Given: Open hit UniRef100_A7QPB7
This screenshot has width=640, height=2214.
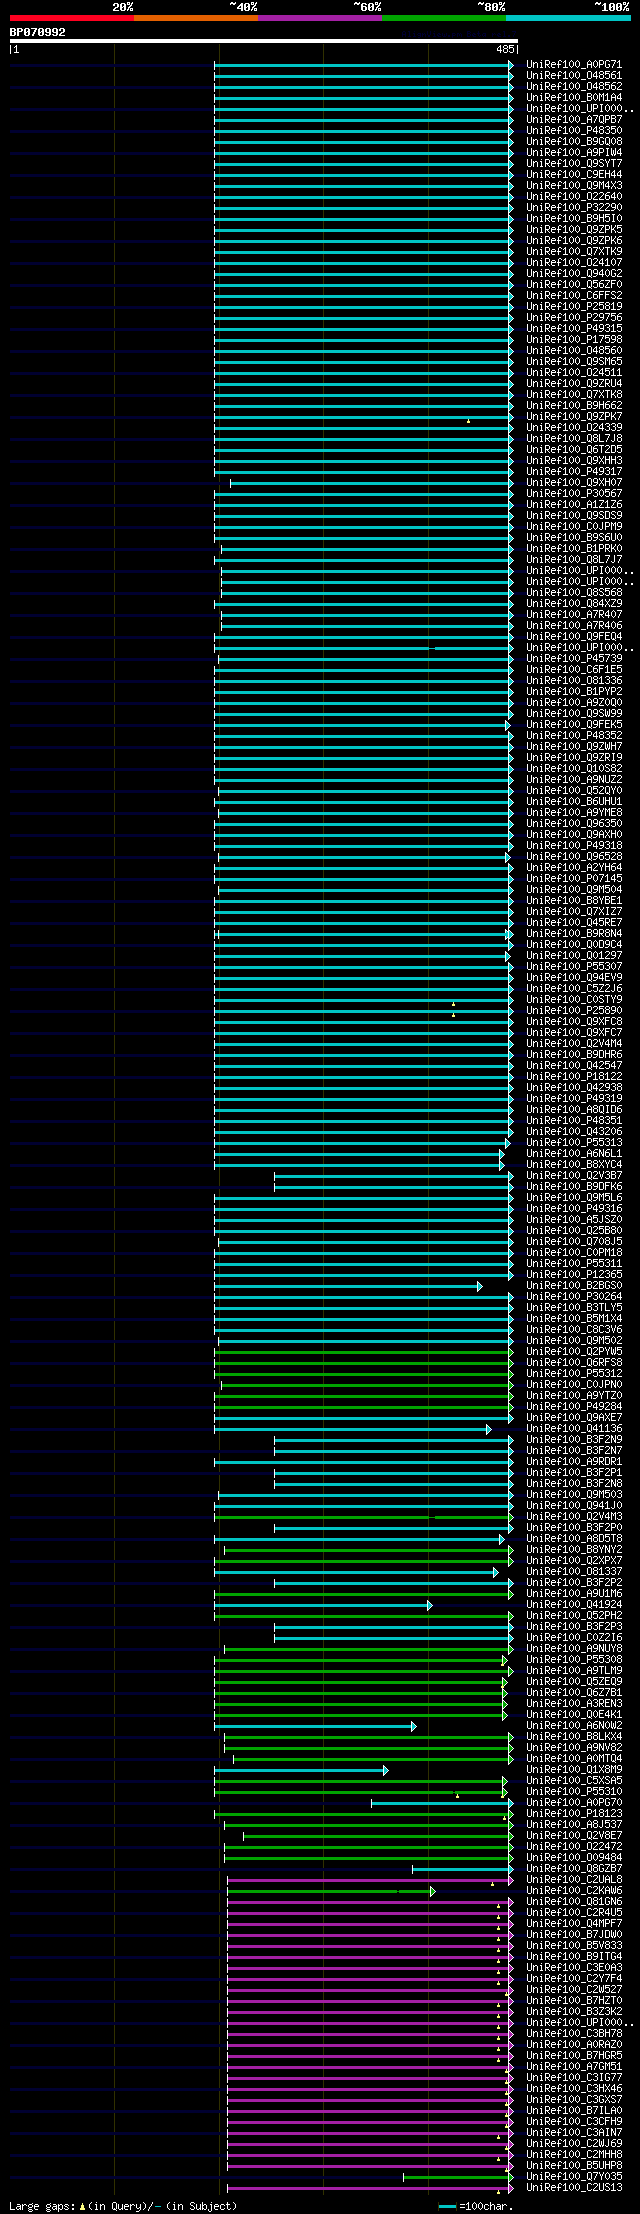Looking at the screenshot, I should tap(574, 119).
